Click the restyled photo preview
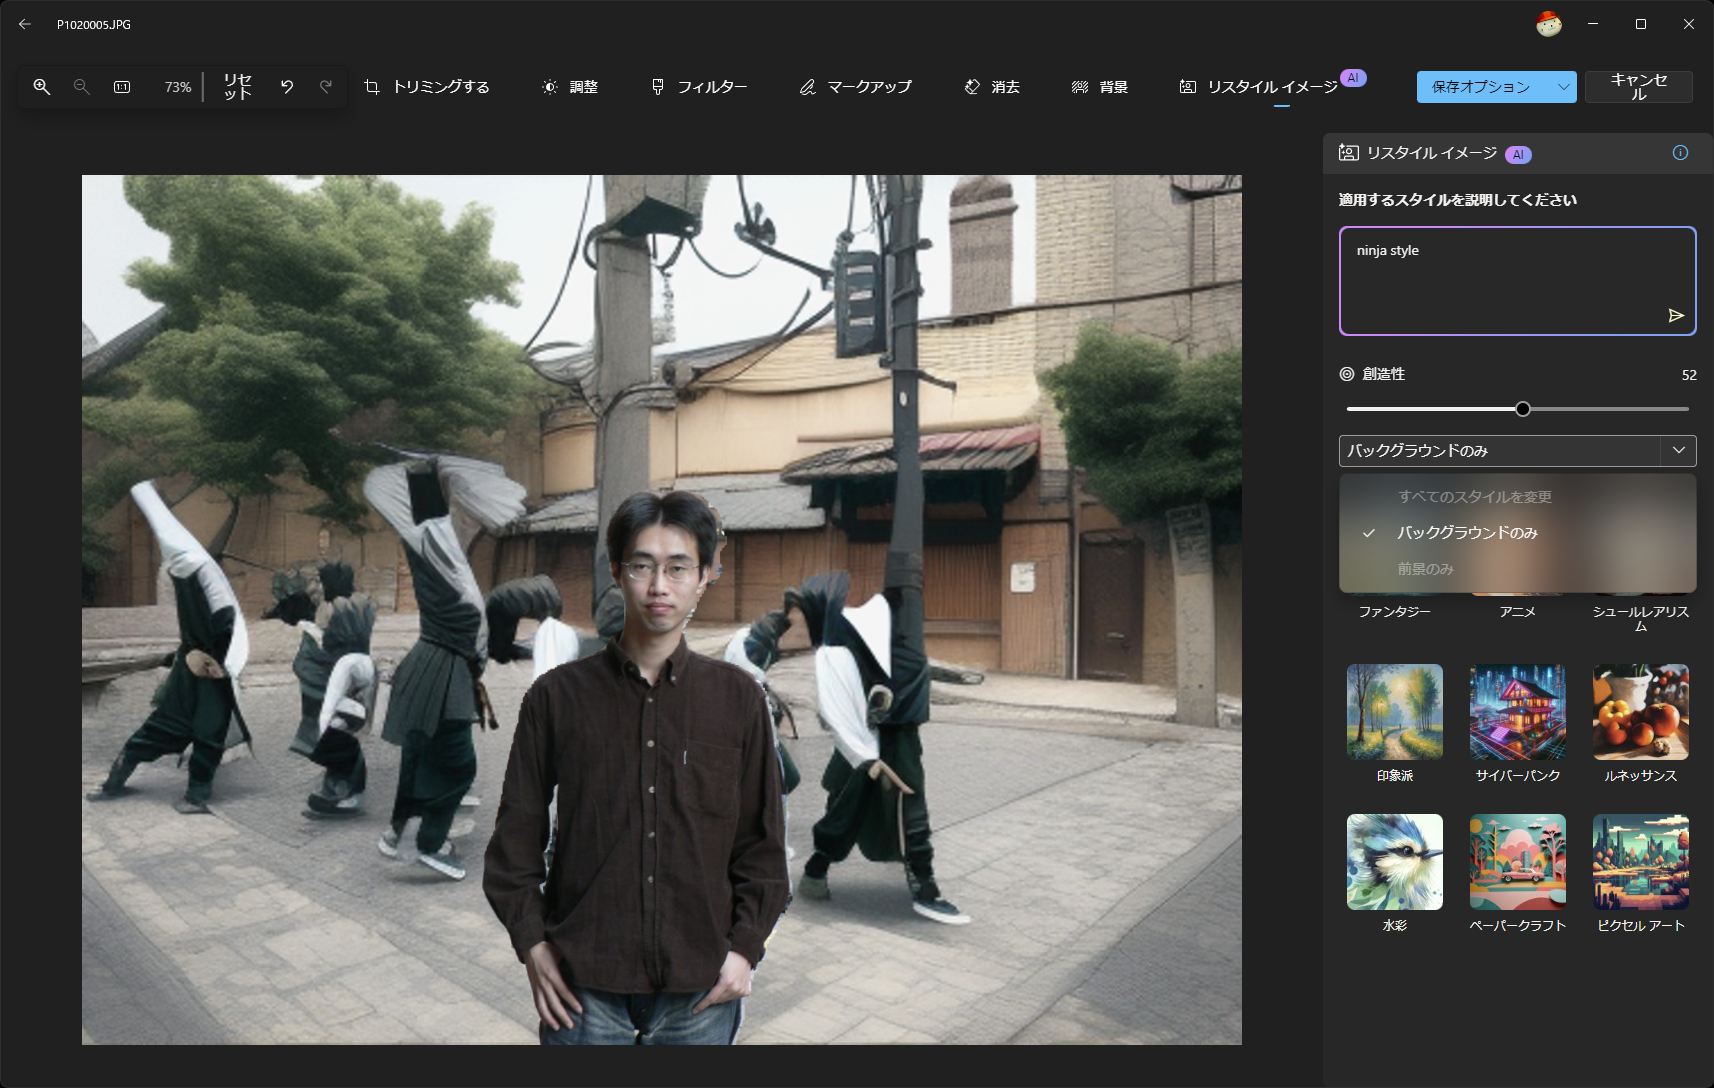The height and width of the screenshot is (1088, 1714). pos(662,610)
